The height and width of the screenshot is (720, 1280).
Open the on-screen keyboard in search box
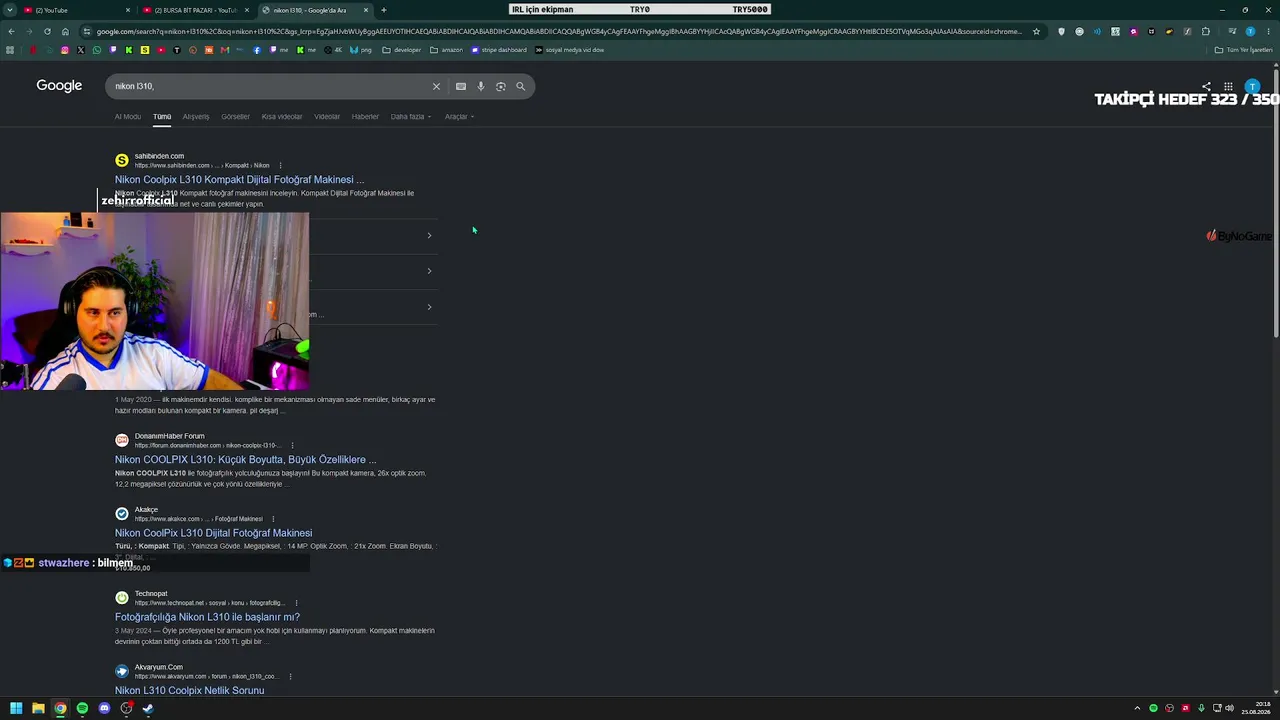[x=461, y=86]
